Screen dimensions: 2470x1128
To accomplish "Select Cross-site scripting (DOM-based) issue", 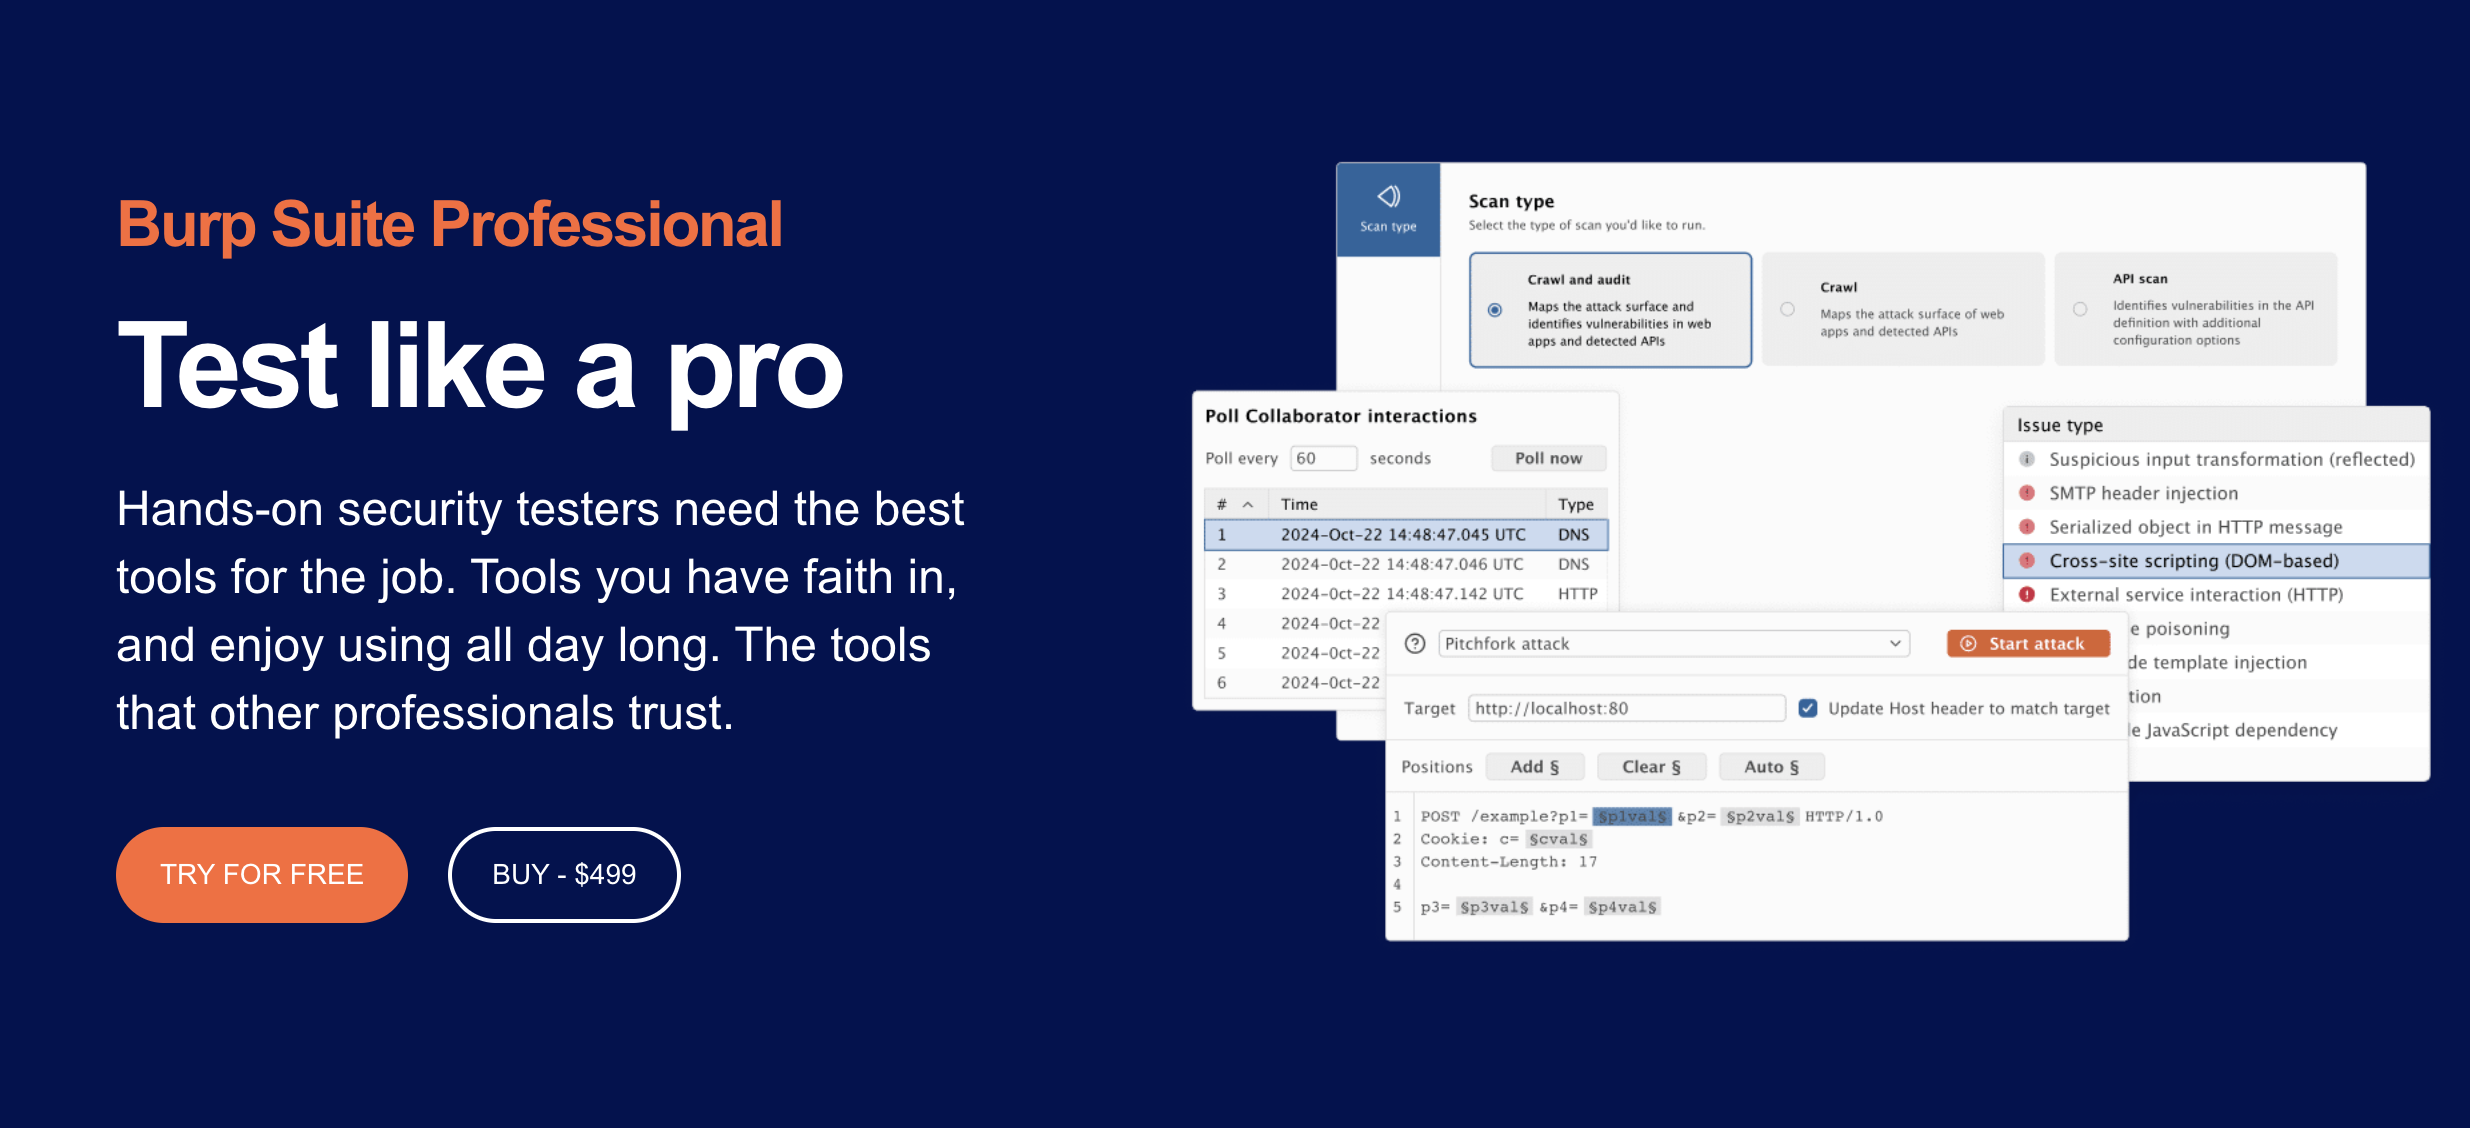I will coord(2217,561).
